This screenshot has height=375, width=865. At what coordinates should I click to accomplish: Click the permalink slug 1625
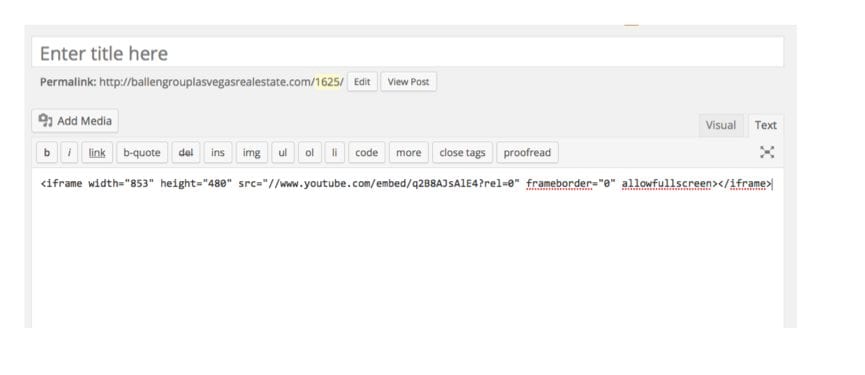(327, 82)
